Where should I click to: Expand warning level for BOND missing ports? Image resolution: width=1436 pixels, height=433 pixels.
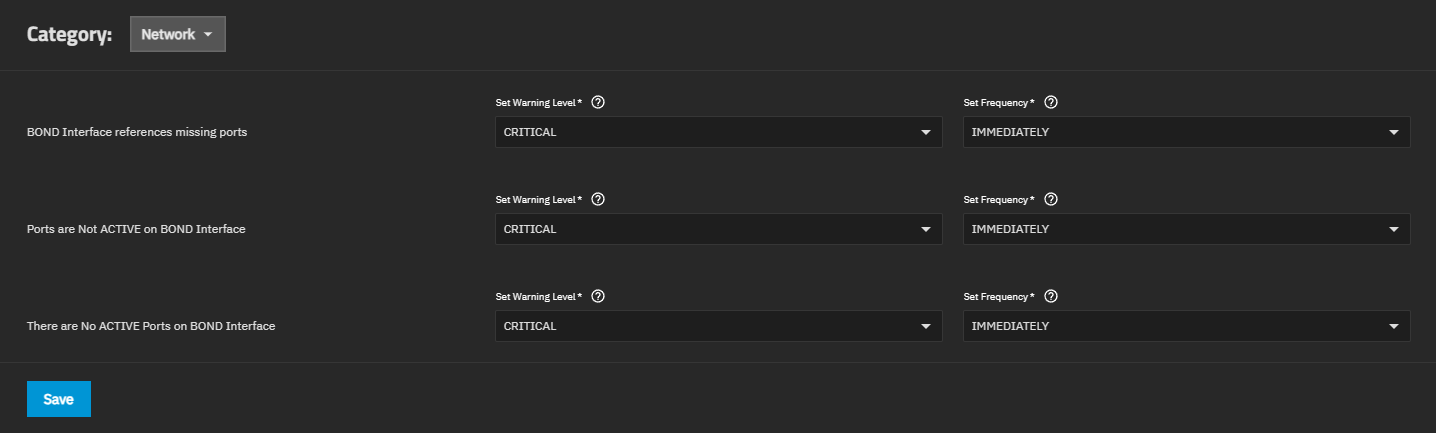718,132
